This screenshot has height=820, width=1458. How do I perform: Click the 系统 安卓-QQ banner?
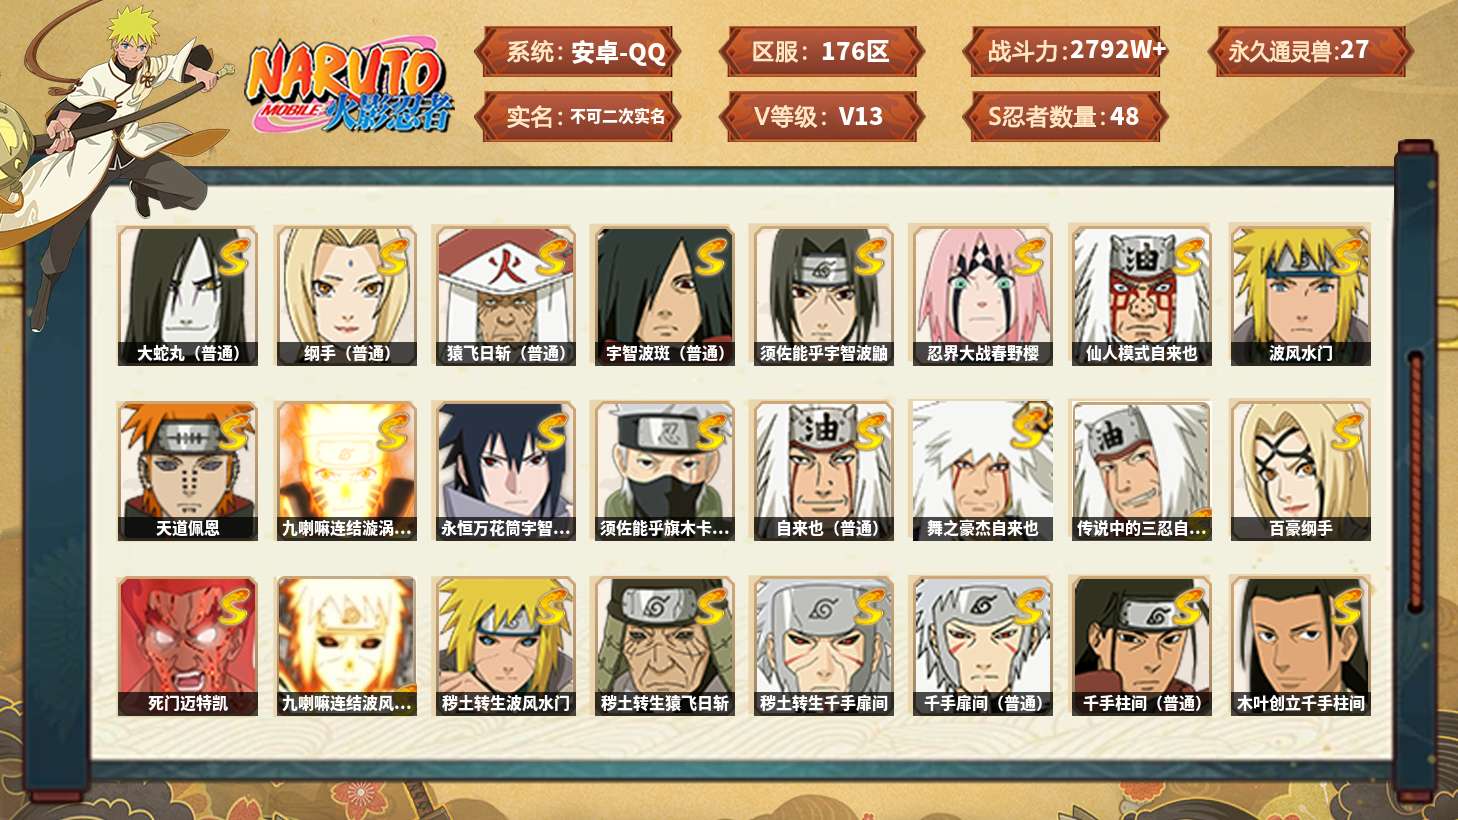tap(578, 51)
